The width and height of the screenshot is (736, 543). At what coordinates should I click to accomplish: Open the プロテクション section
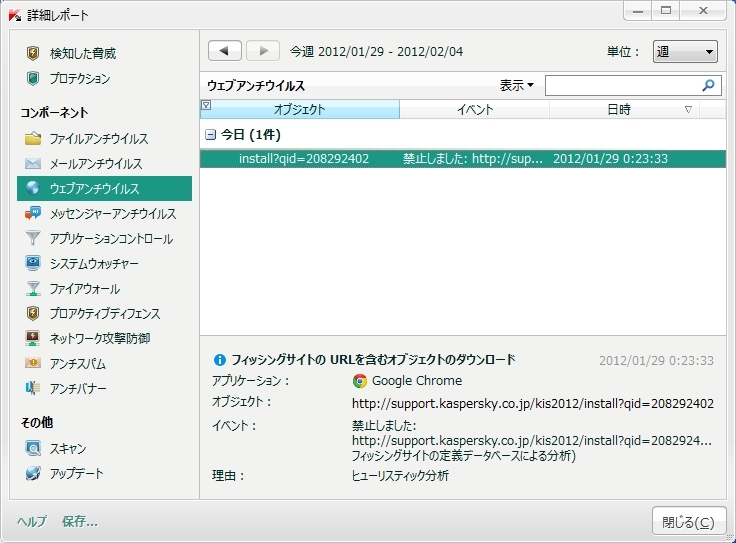(x=80, y=78)
